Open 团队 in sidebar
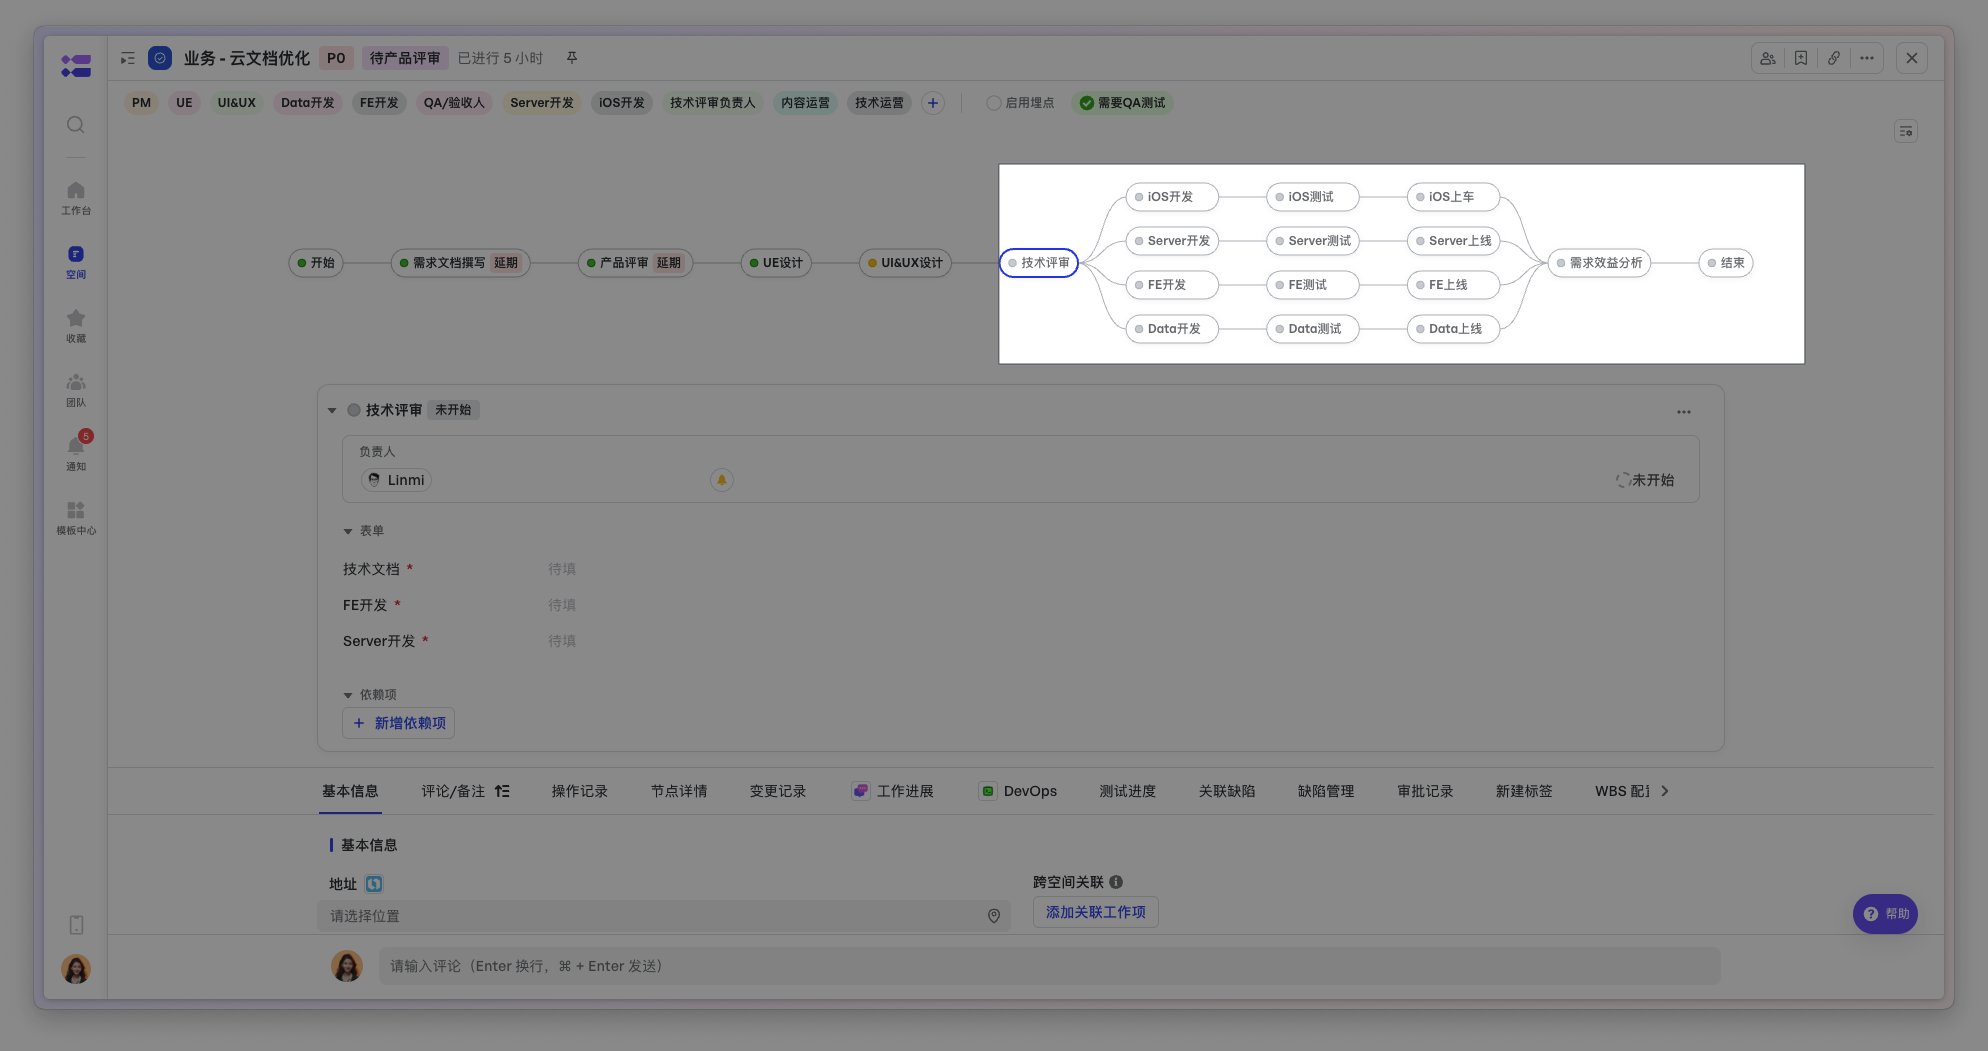1988x1051 pixels. tap(76, 390)
